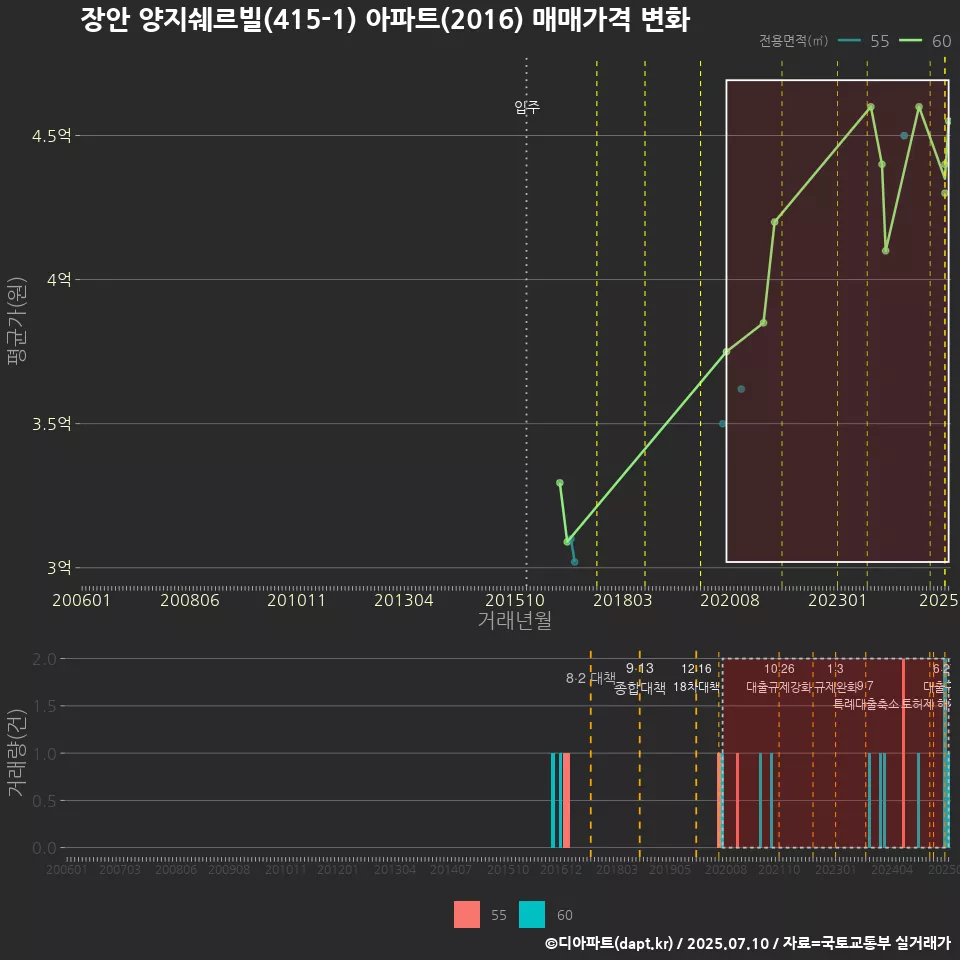Click the 0.0 label on volume axis
The image size is (960, 960).
[44, 848]
